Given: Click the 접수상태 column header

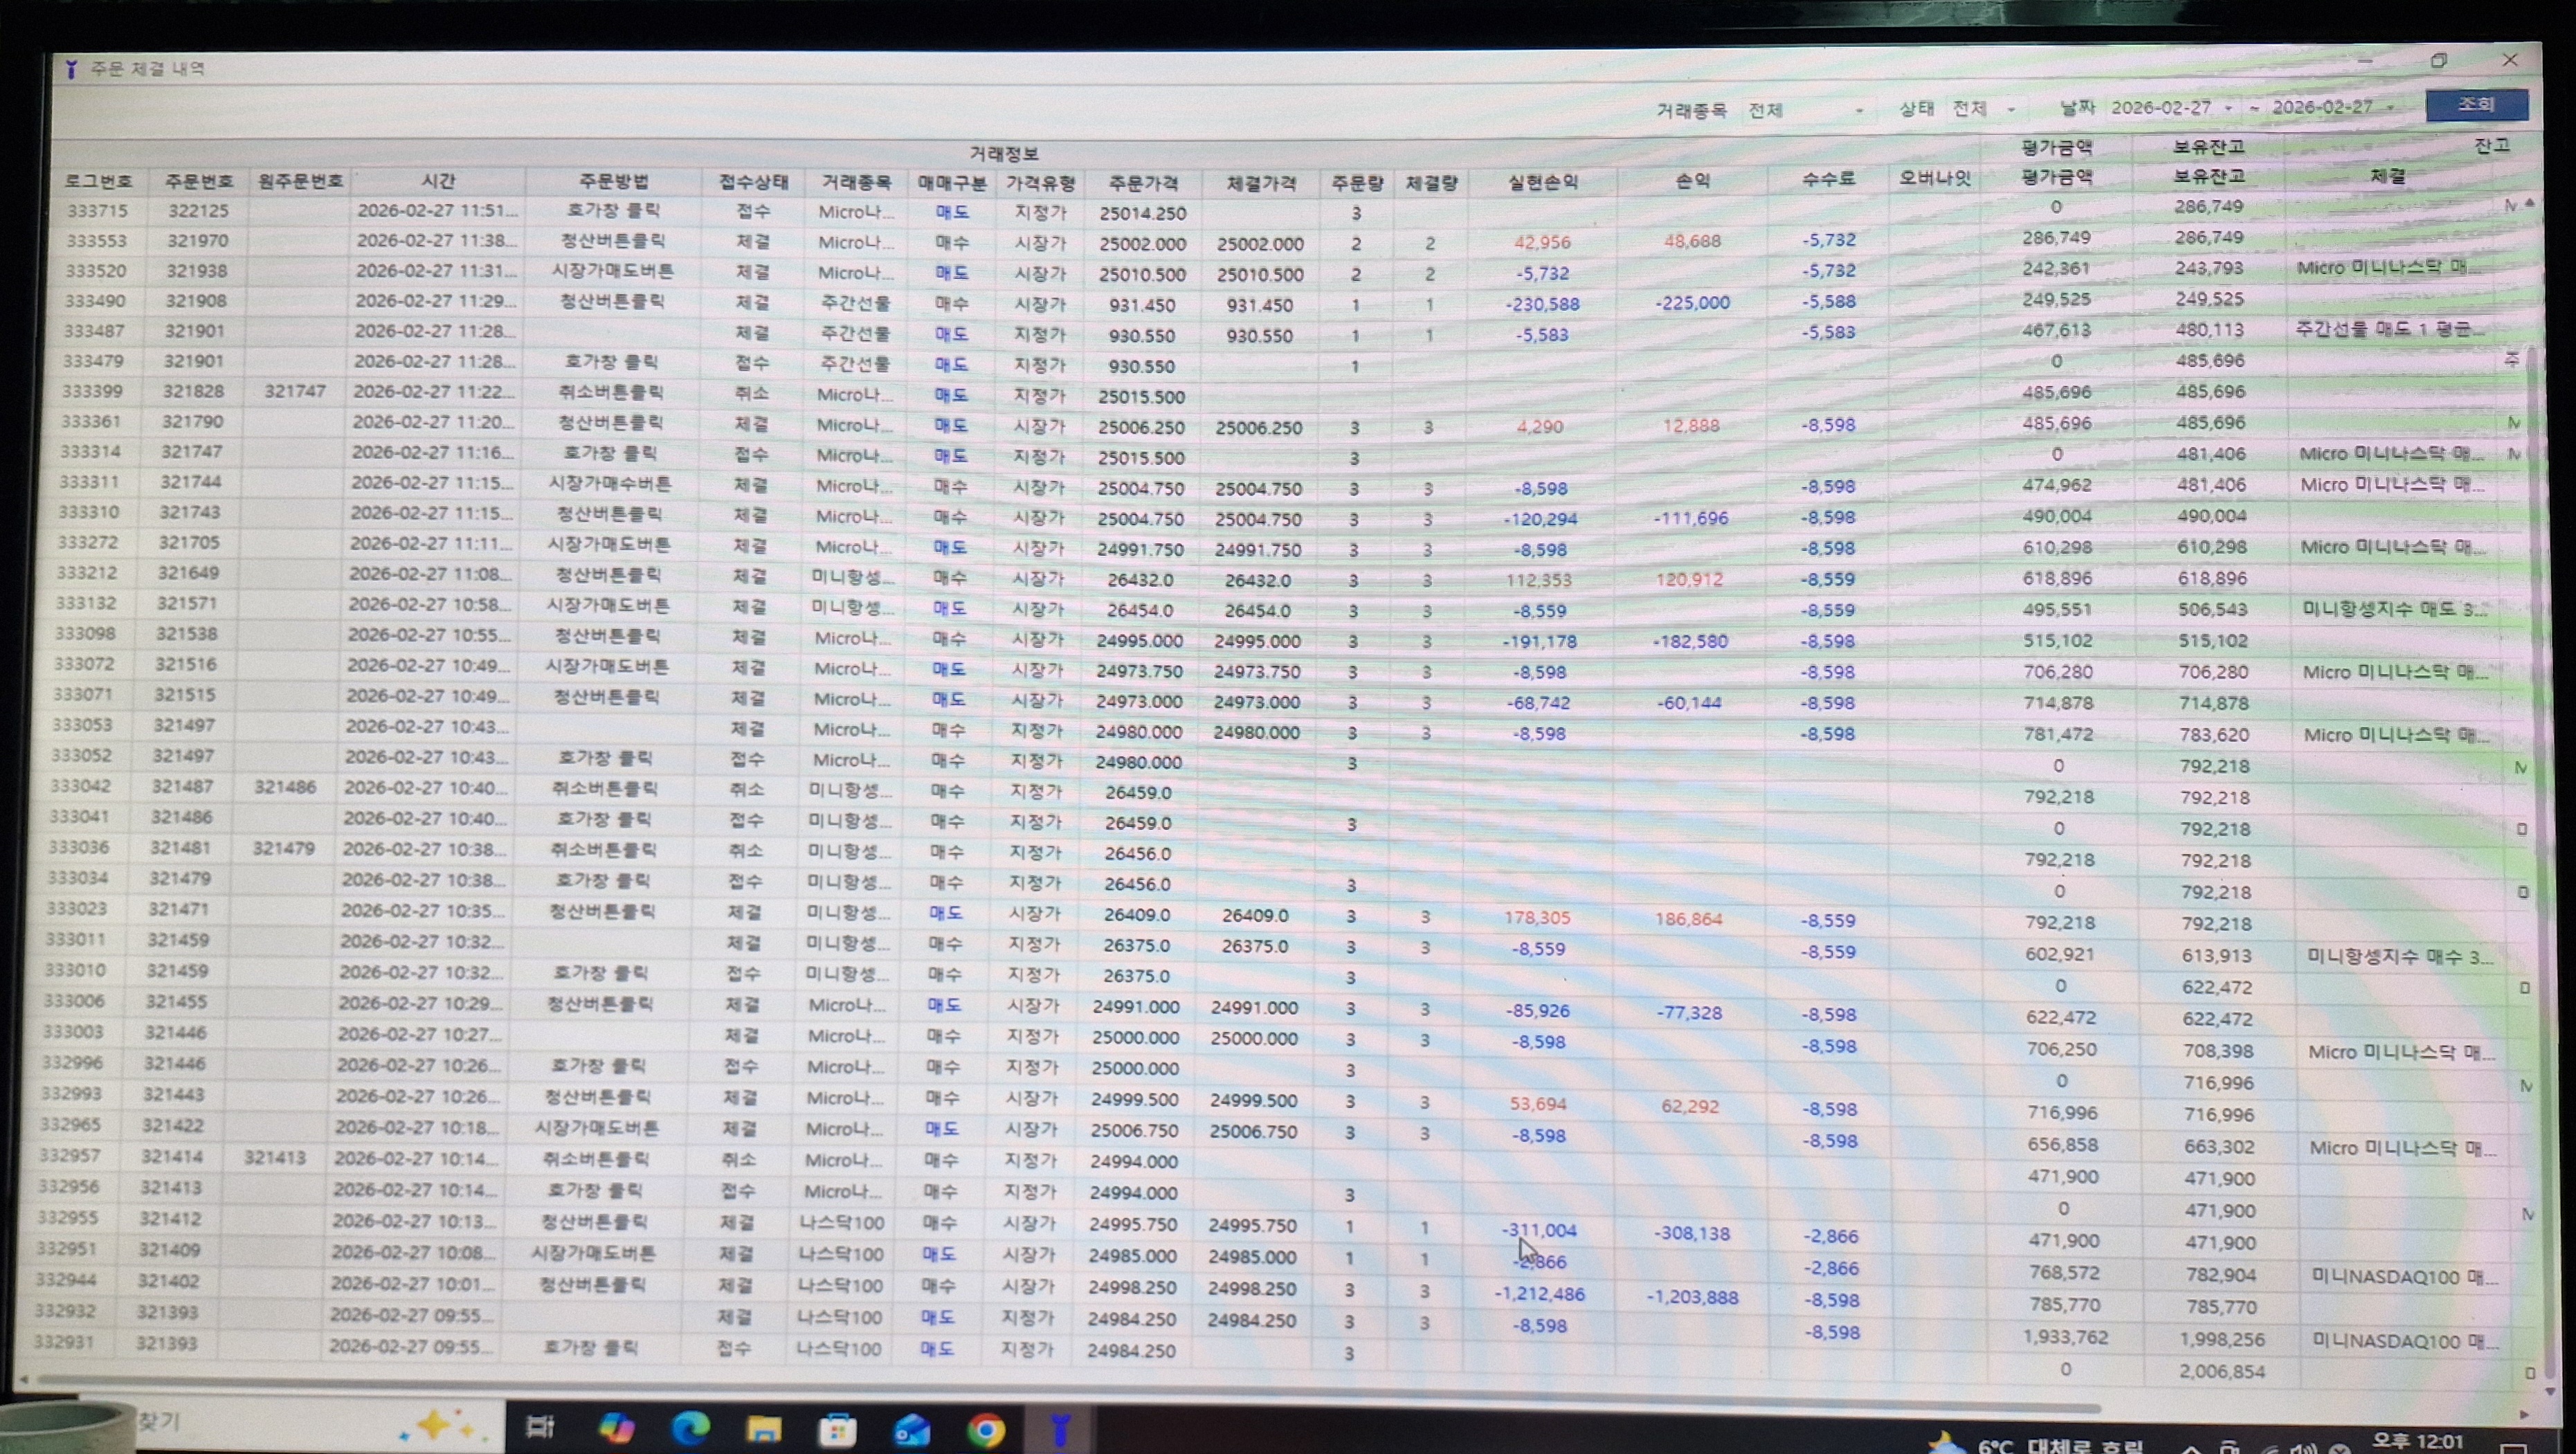Looking at the screenshot, I should pos(754,182).
